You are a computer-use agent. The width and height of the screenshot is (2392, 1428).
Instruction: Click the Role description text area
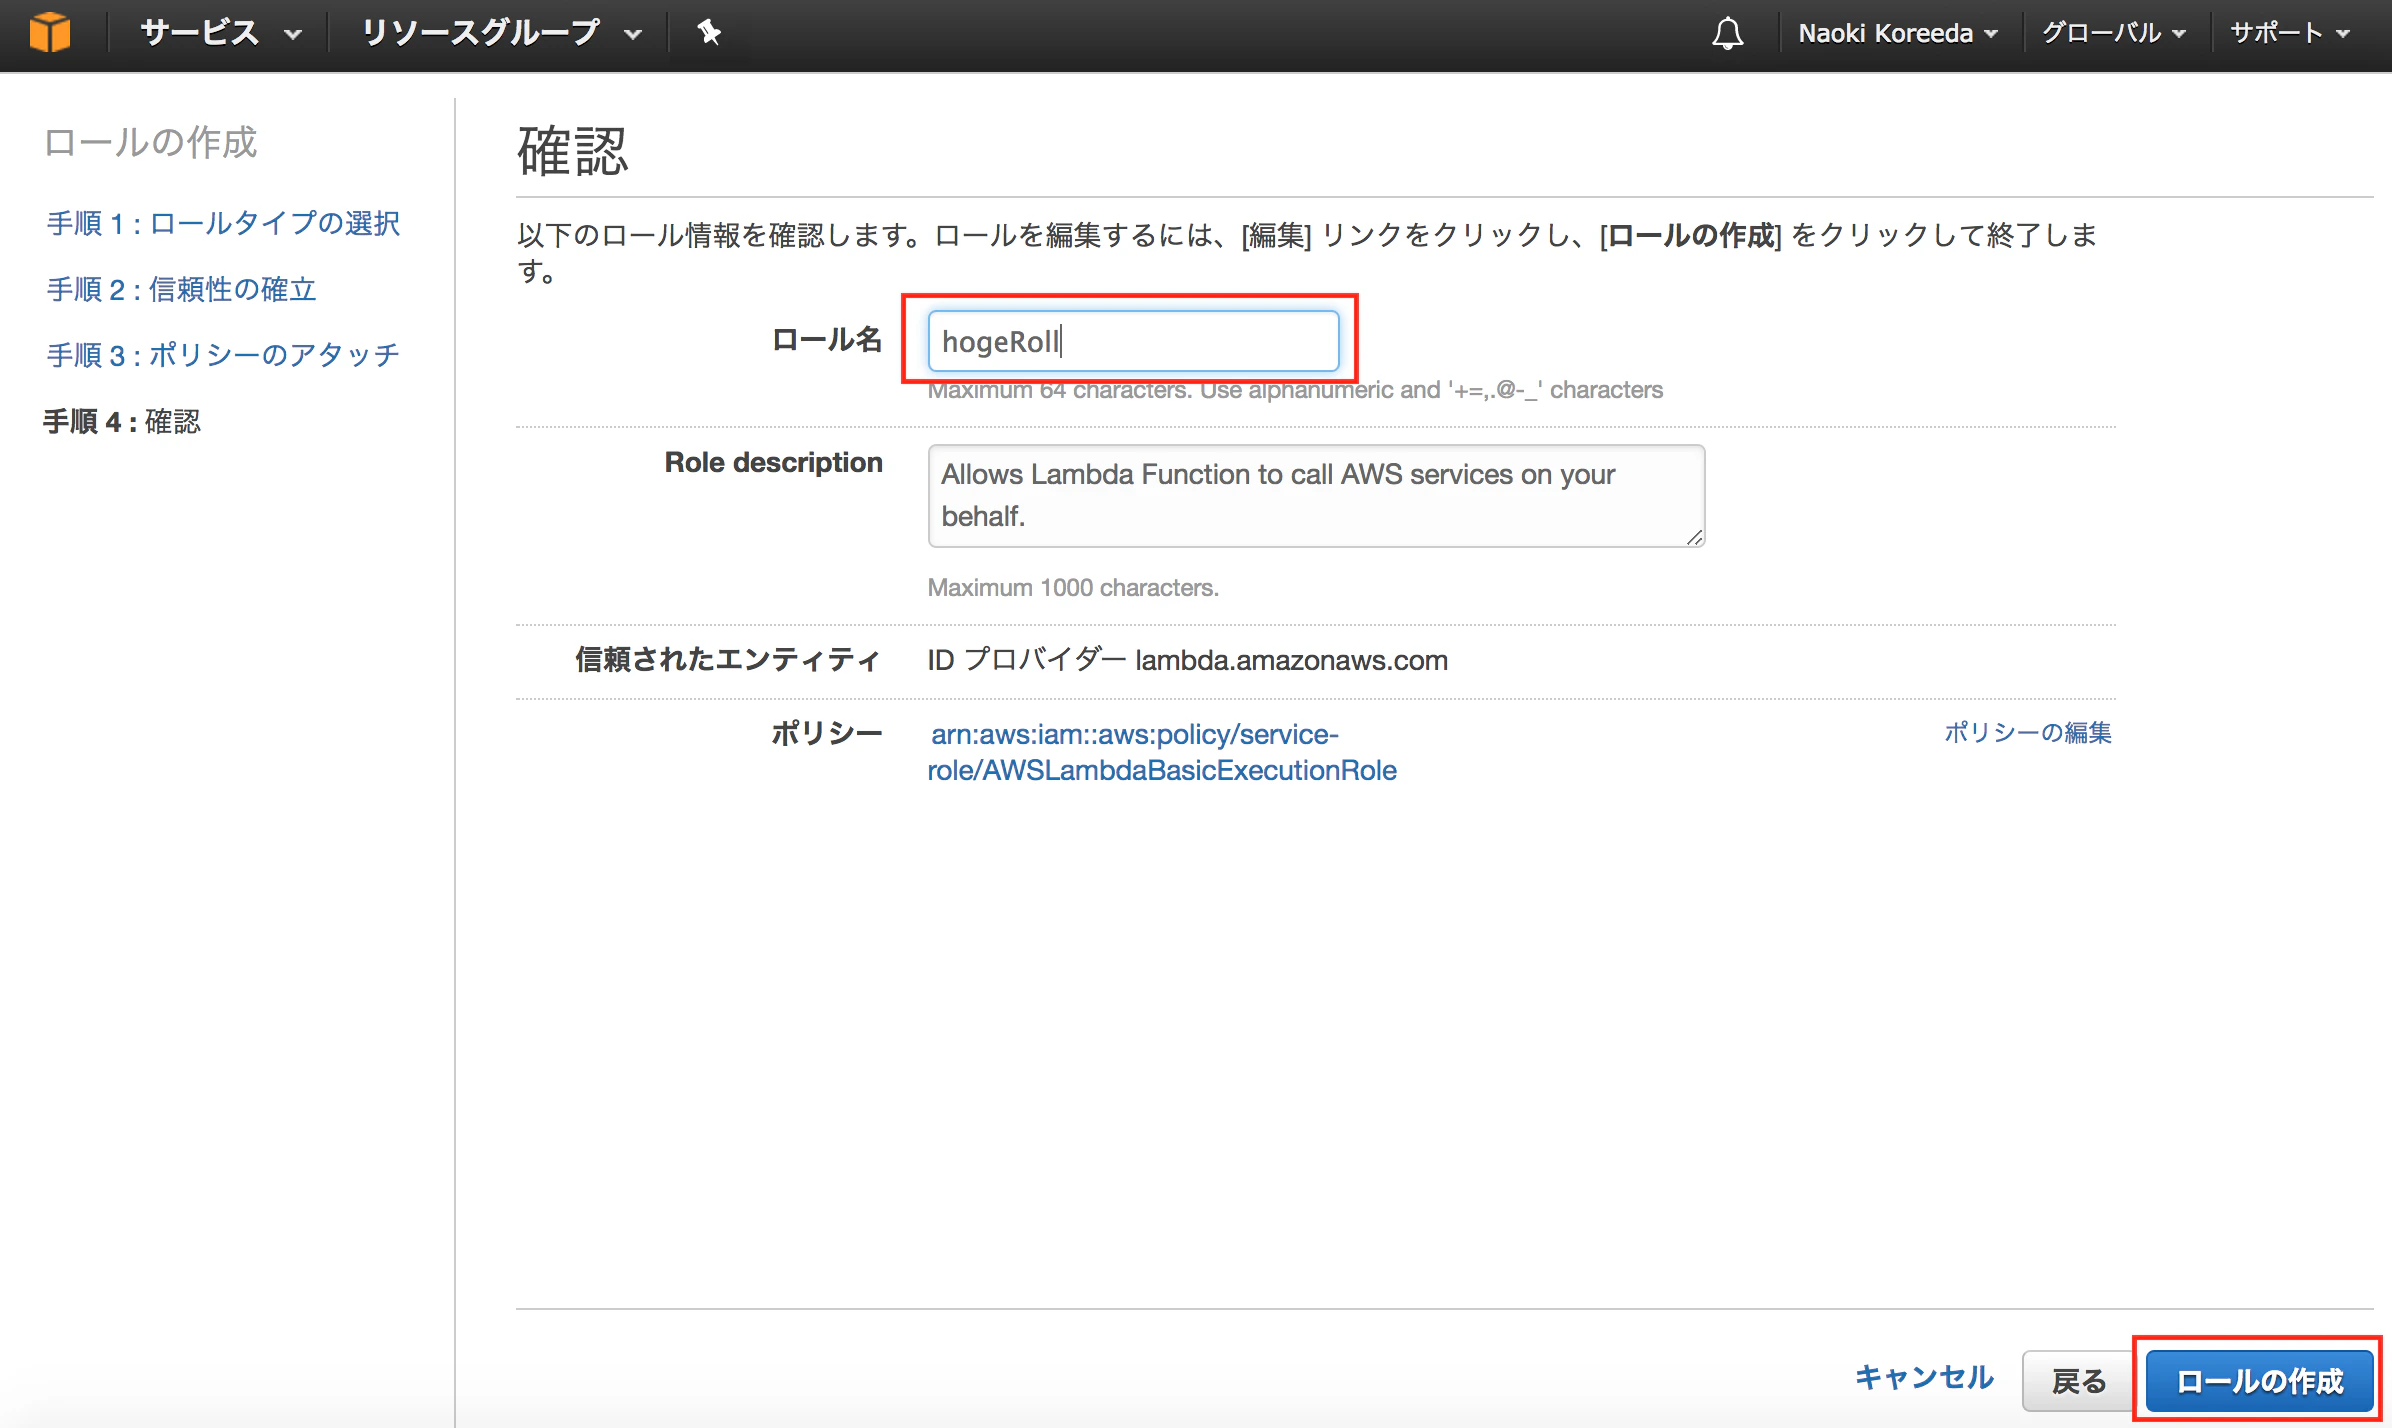coord(1316,495)
